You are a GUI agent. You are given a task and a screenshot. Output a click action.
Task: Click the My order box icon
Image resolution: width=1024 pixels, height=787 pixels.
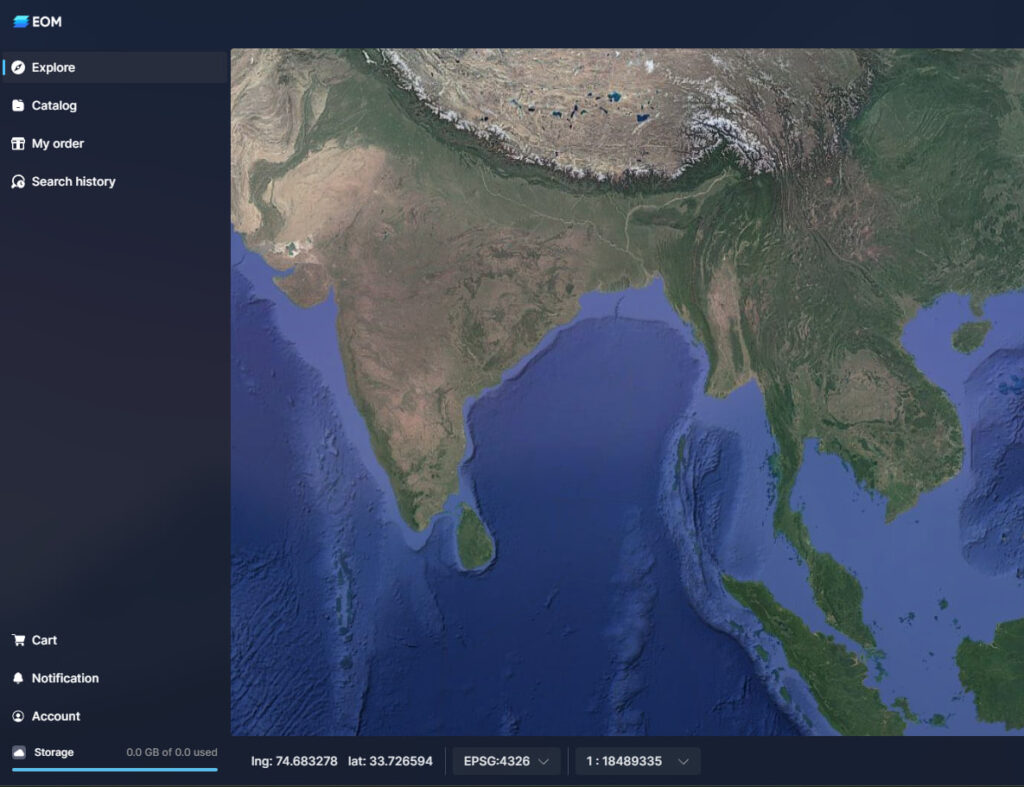pos(18,144)
